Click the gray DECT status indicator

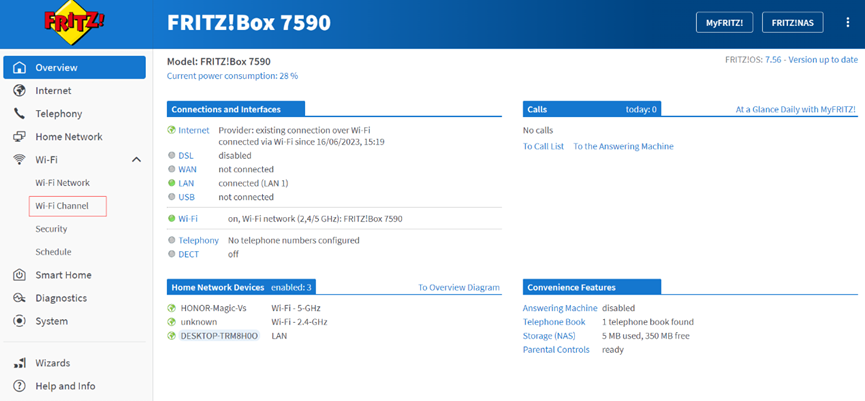point(172,254)
